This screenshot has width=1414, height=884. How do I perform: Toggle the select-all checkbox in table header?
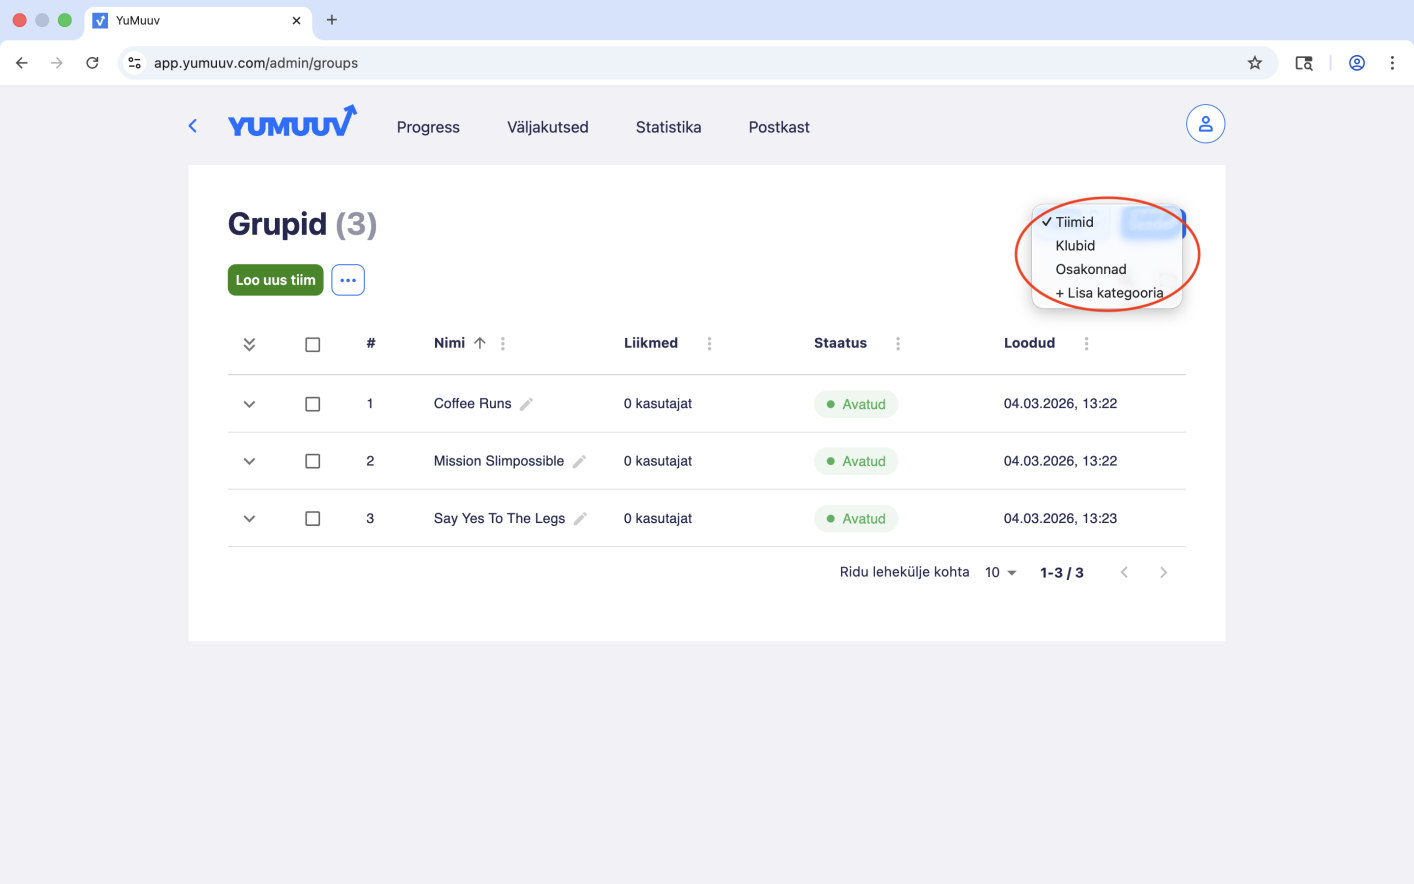[x=313, y=344]
